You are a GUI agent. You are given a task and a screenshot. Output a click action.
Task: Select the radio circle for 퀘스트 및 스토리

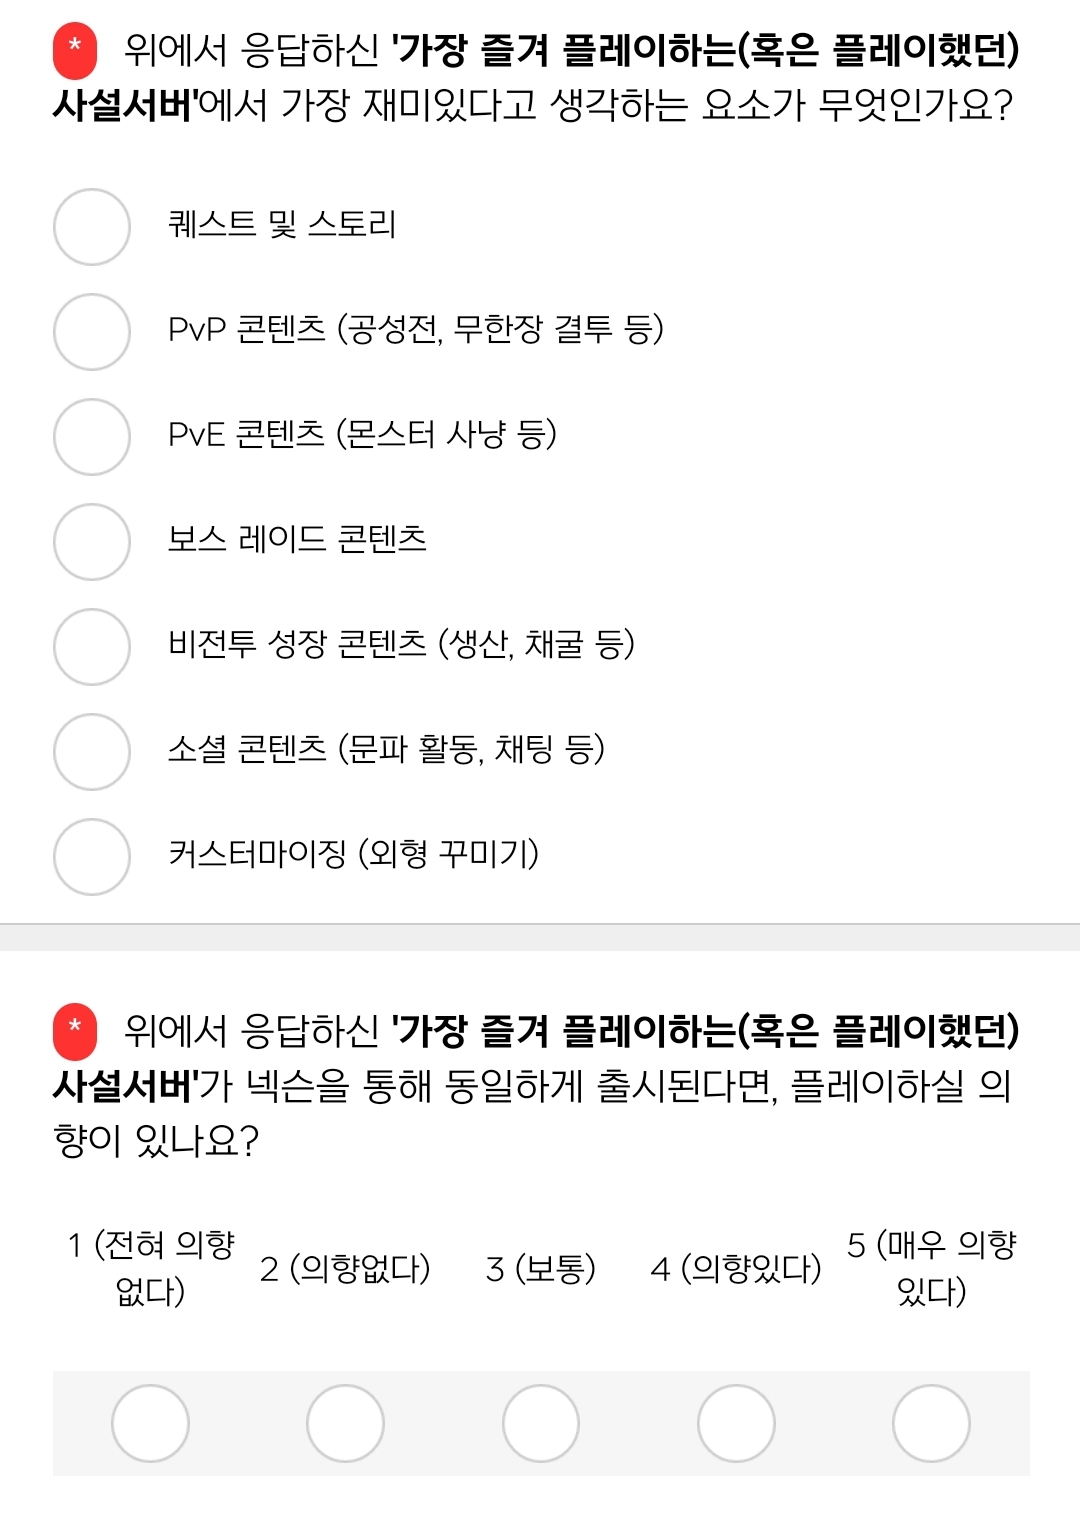92,227
